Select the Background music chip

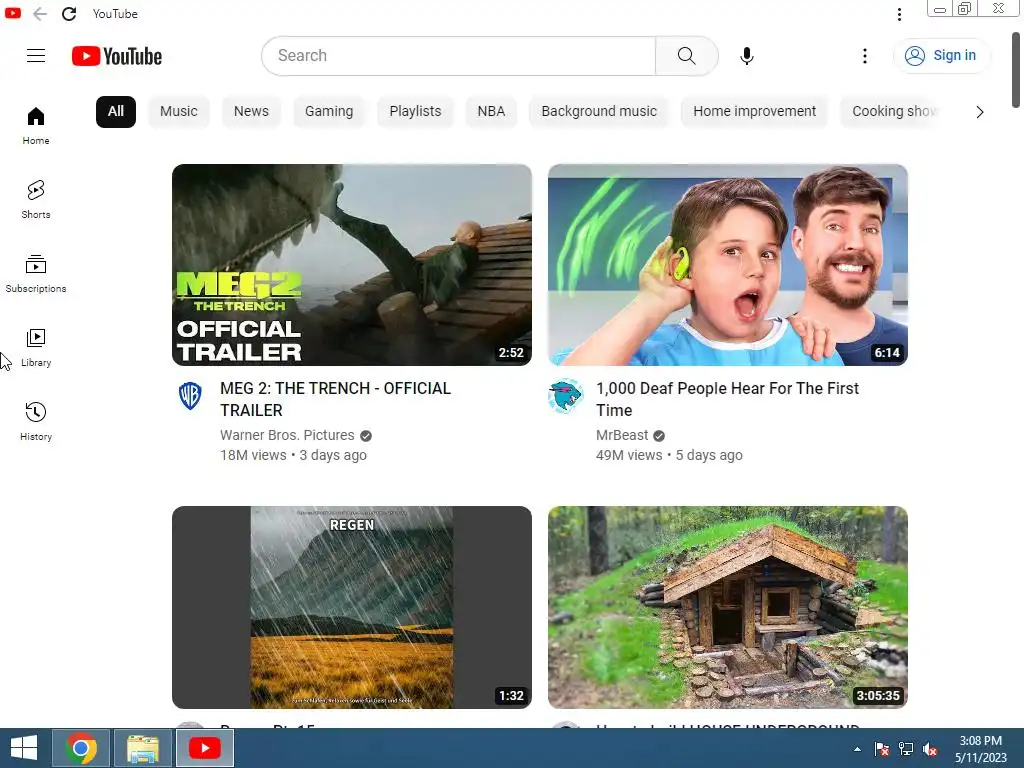(x=599, y=112)
